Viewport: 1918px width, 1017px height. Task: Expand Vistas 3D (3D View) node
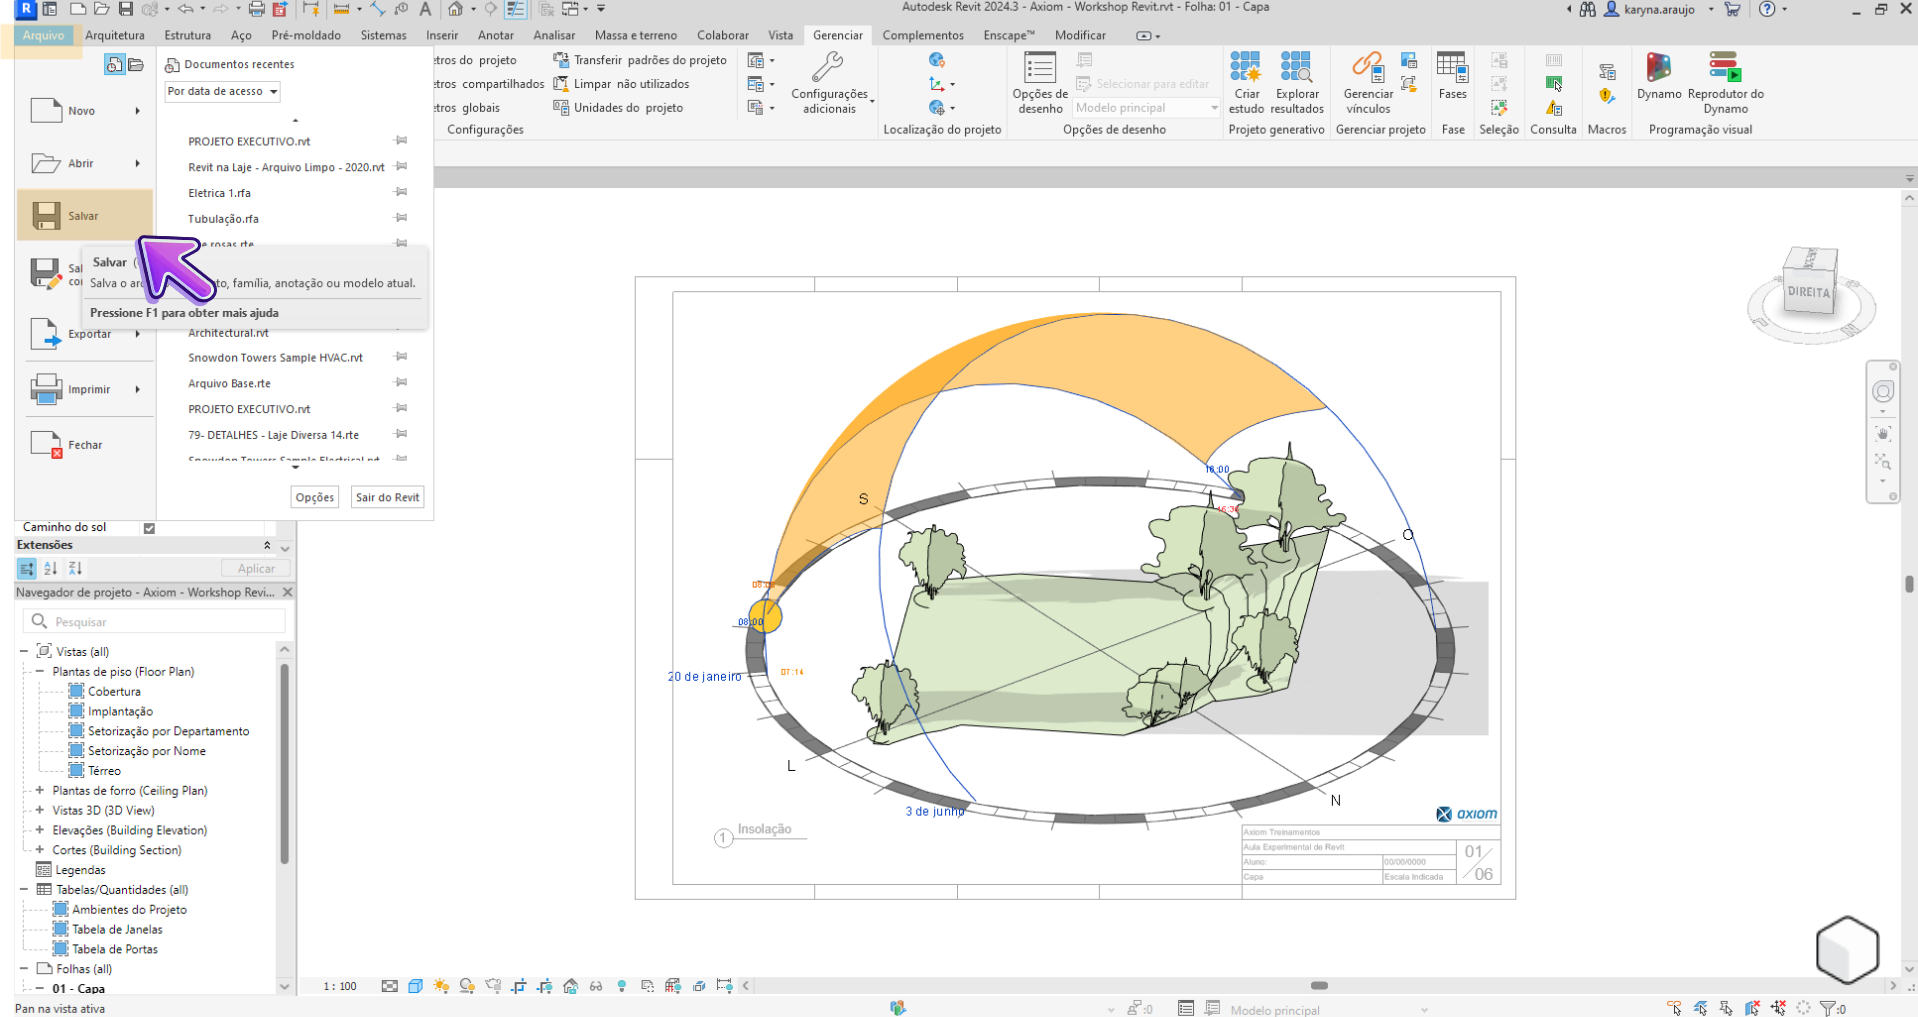(40, 810)
